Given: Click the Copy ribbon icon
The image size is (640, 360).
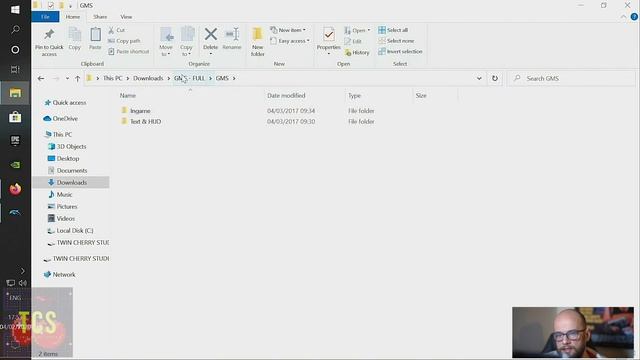Looking at the screenshot, I should pos(74,39).
